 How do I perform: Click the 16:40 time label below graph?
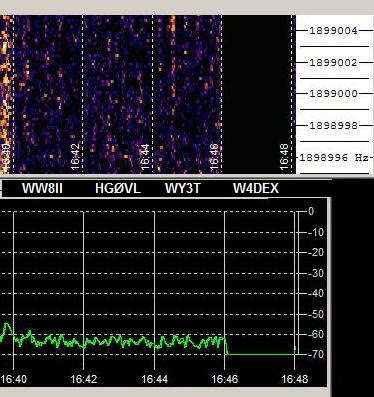13,379
